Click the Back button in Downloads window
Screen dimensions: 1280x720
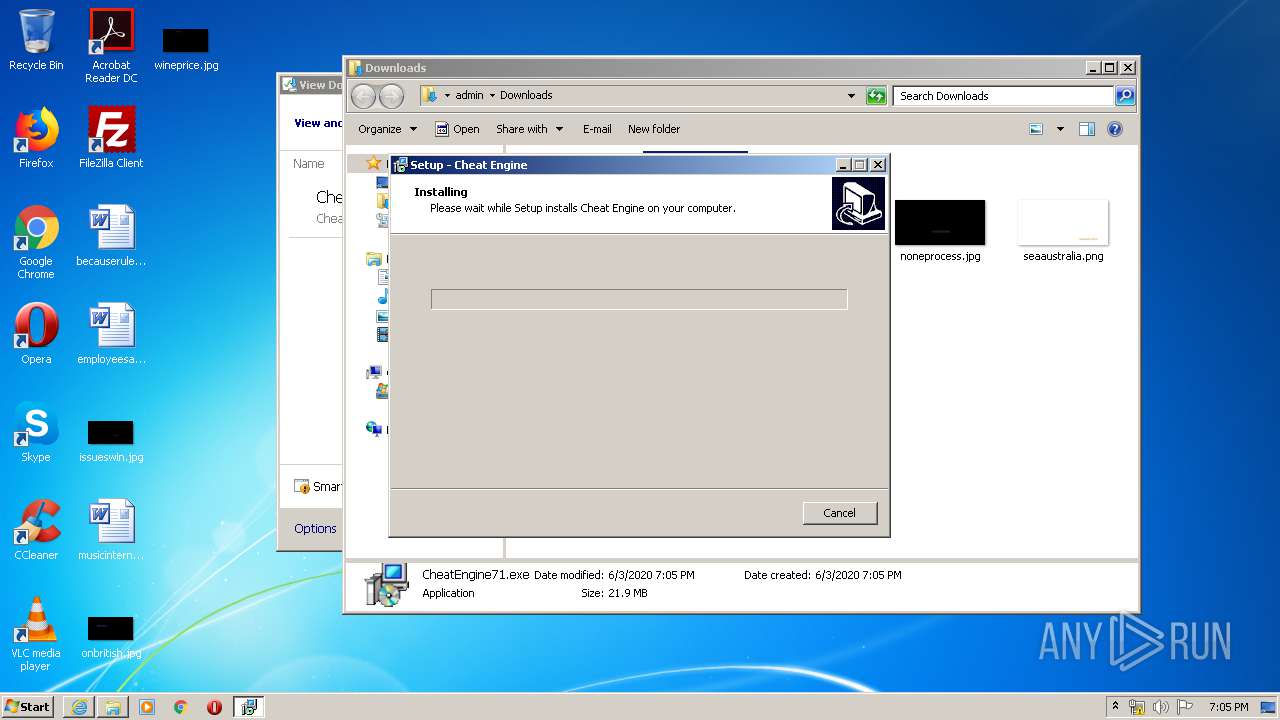point(363,96)
